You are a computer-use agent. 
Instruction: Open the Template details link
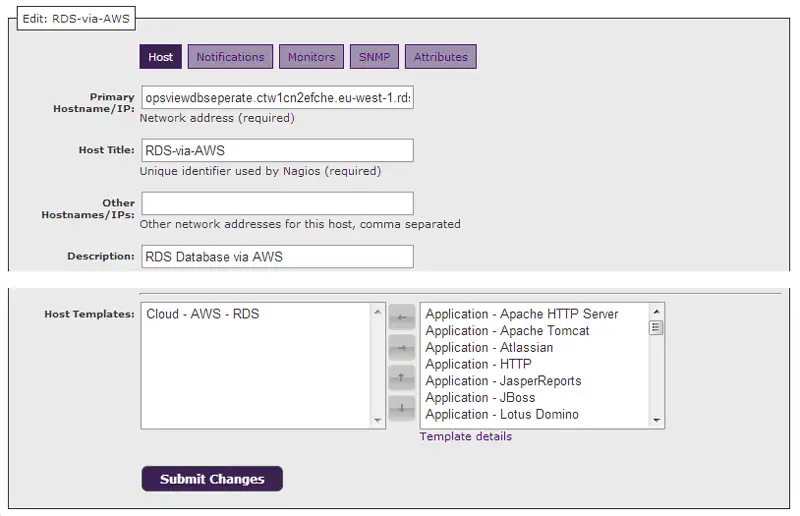465,437
